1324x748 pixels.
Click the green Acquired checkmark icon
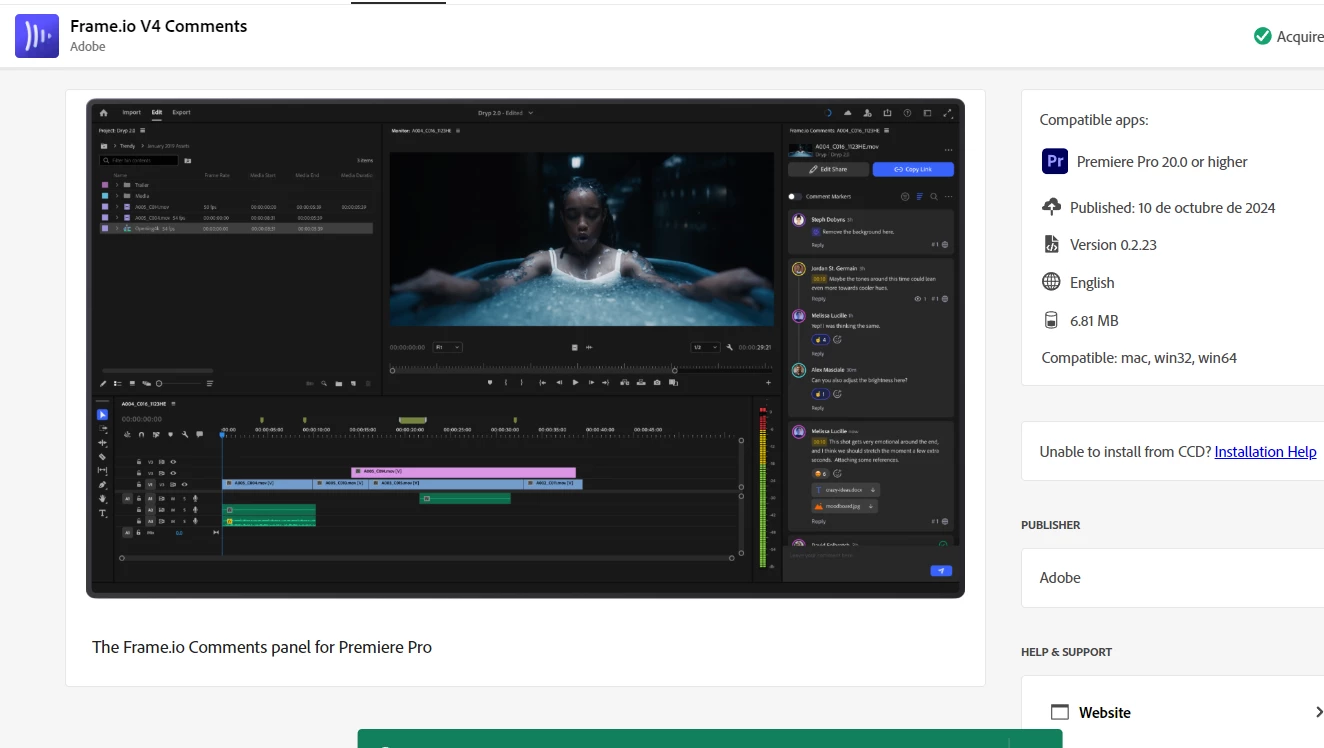coord(1263,36)
